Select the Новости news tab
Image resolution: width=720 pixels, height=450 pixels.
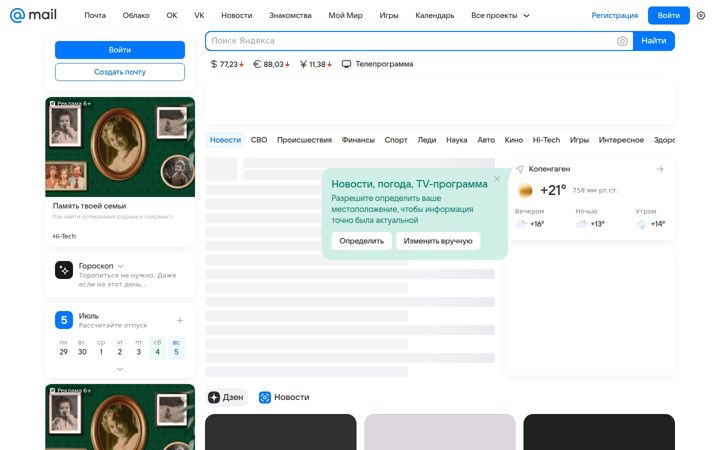pyautogui.click(x=225, y=140)
